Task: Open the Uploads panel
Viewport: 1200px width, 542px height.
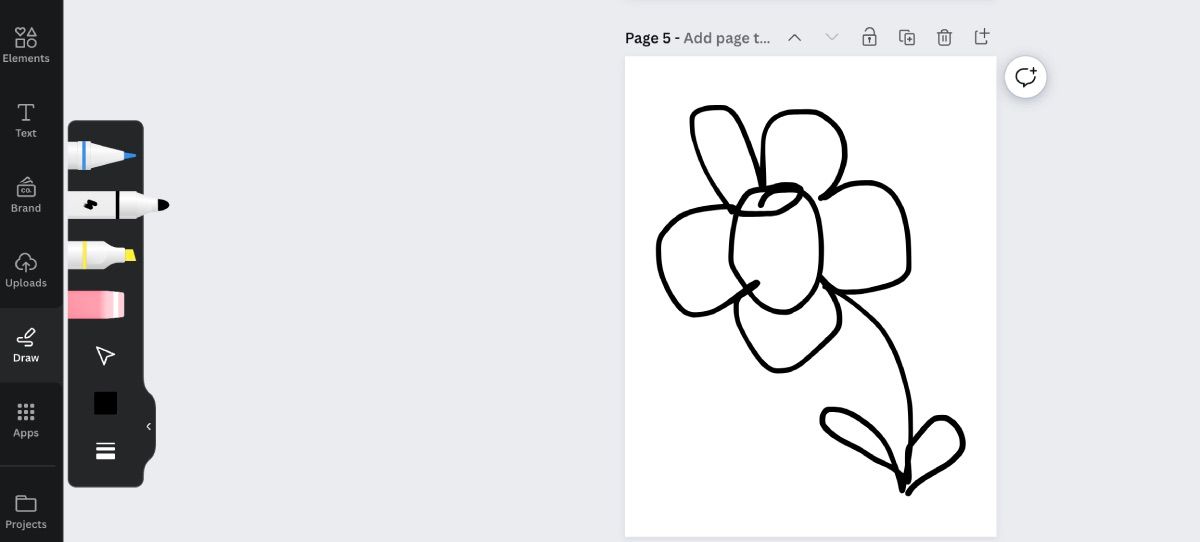Action: (26, 270)
